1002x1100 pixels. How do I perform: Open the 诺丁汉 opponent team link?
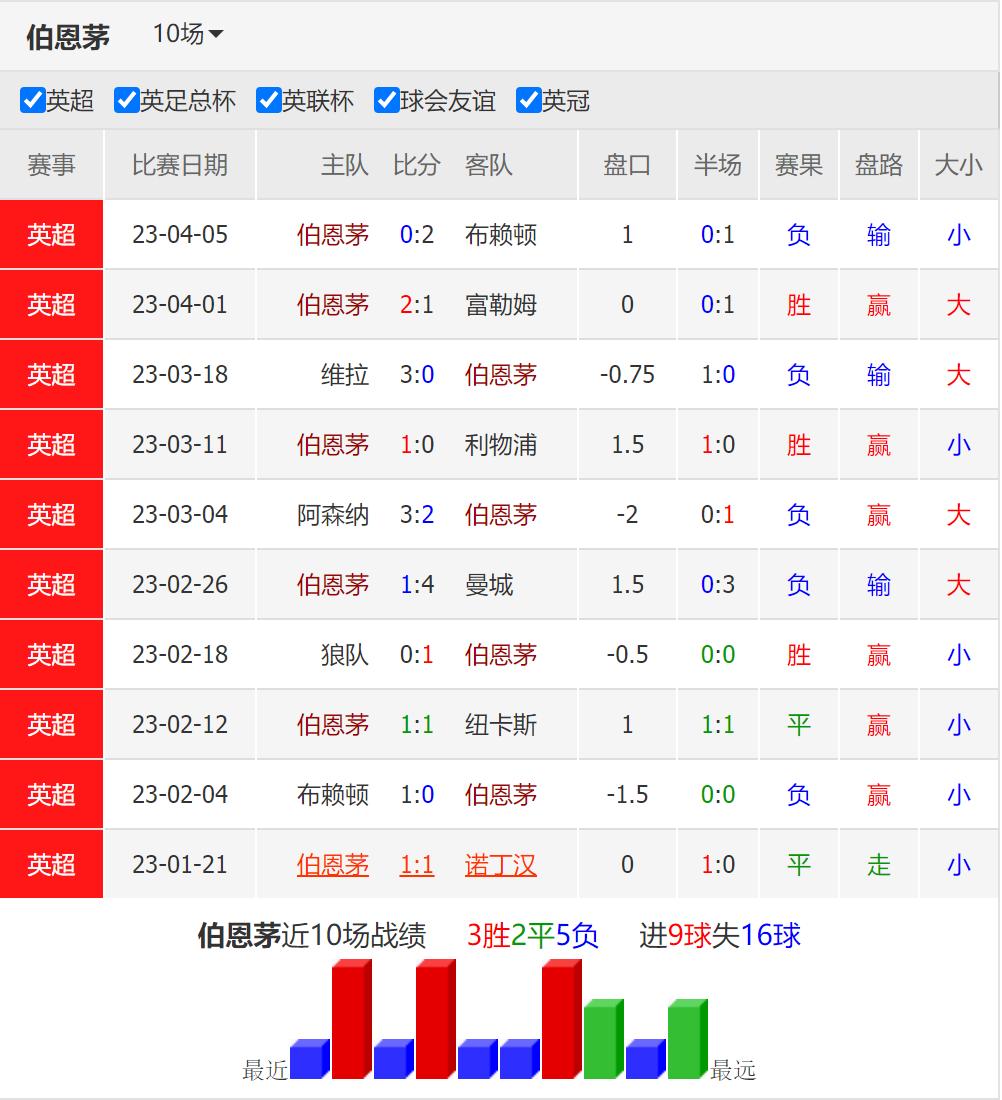(500, 864)
